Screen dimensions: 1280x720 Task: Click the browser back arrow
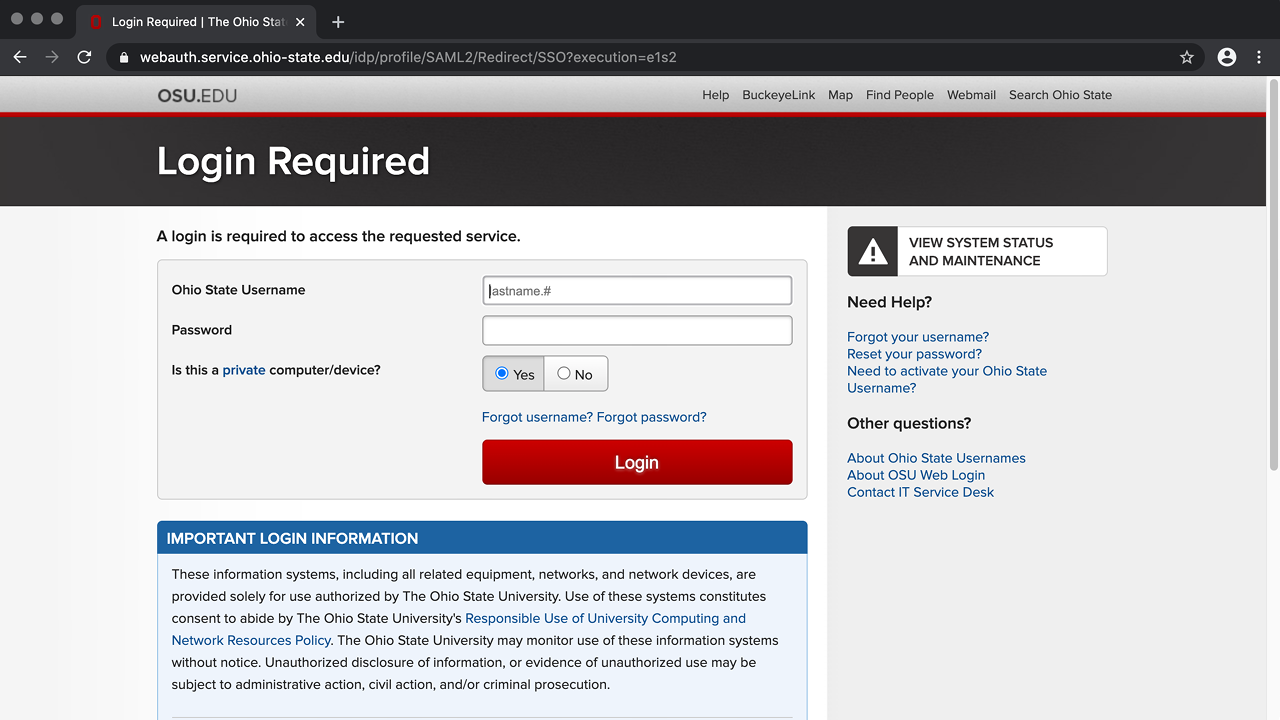pos(20,57)
